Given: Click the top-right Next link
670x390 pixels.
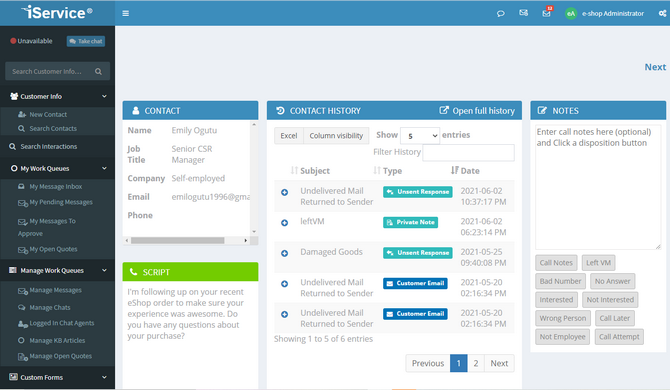Looking at the screenshot, I should 655,67.
